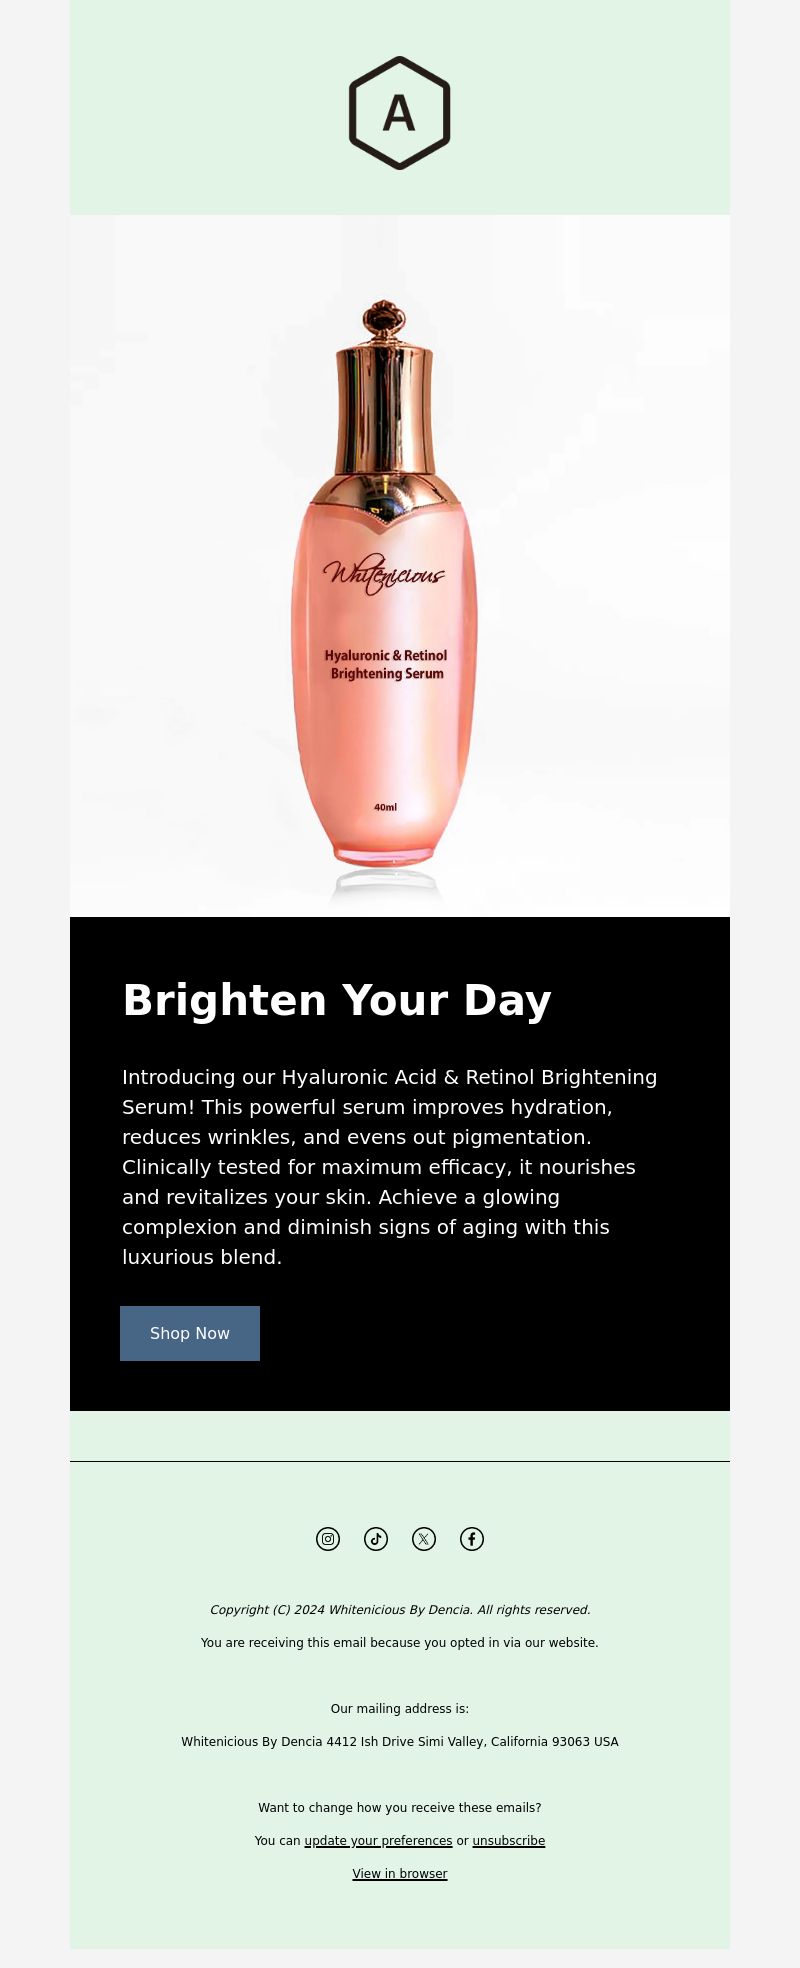Click the Hyaluronic & Retinol bottle label

(x=386, y=664)
